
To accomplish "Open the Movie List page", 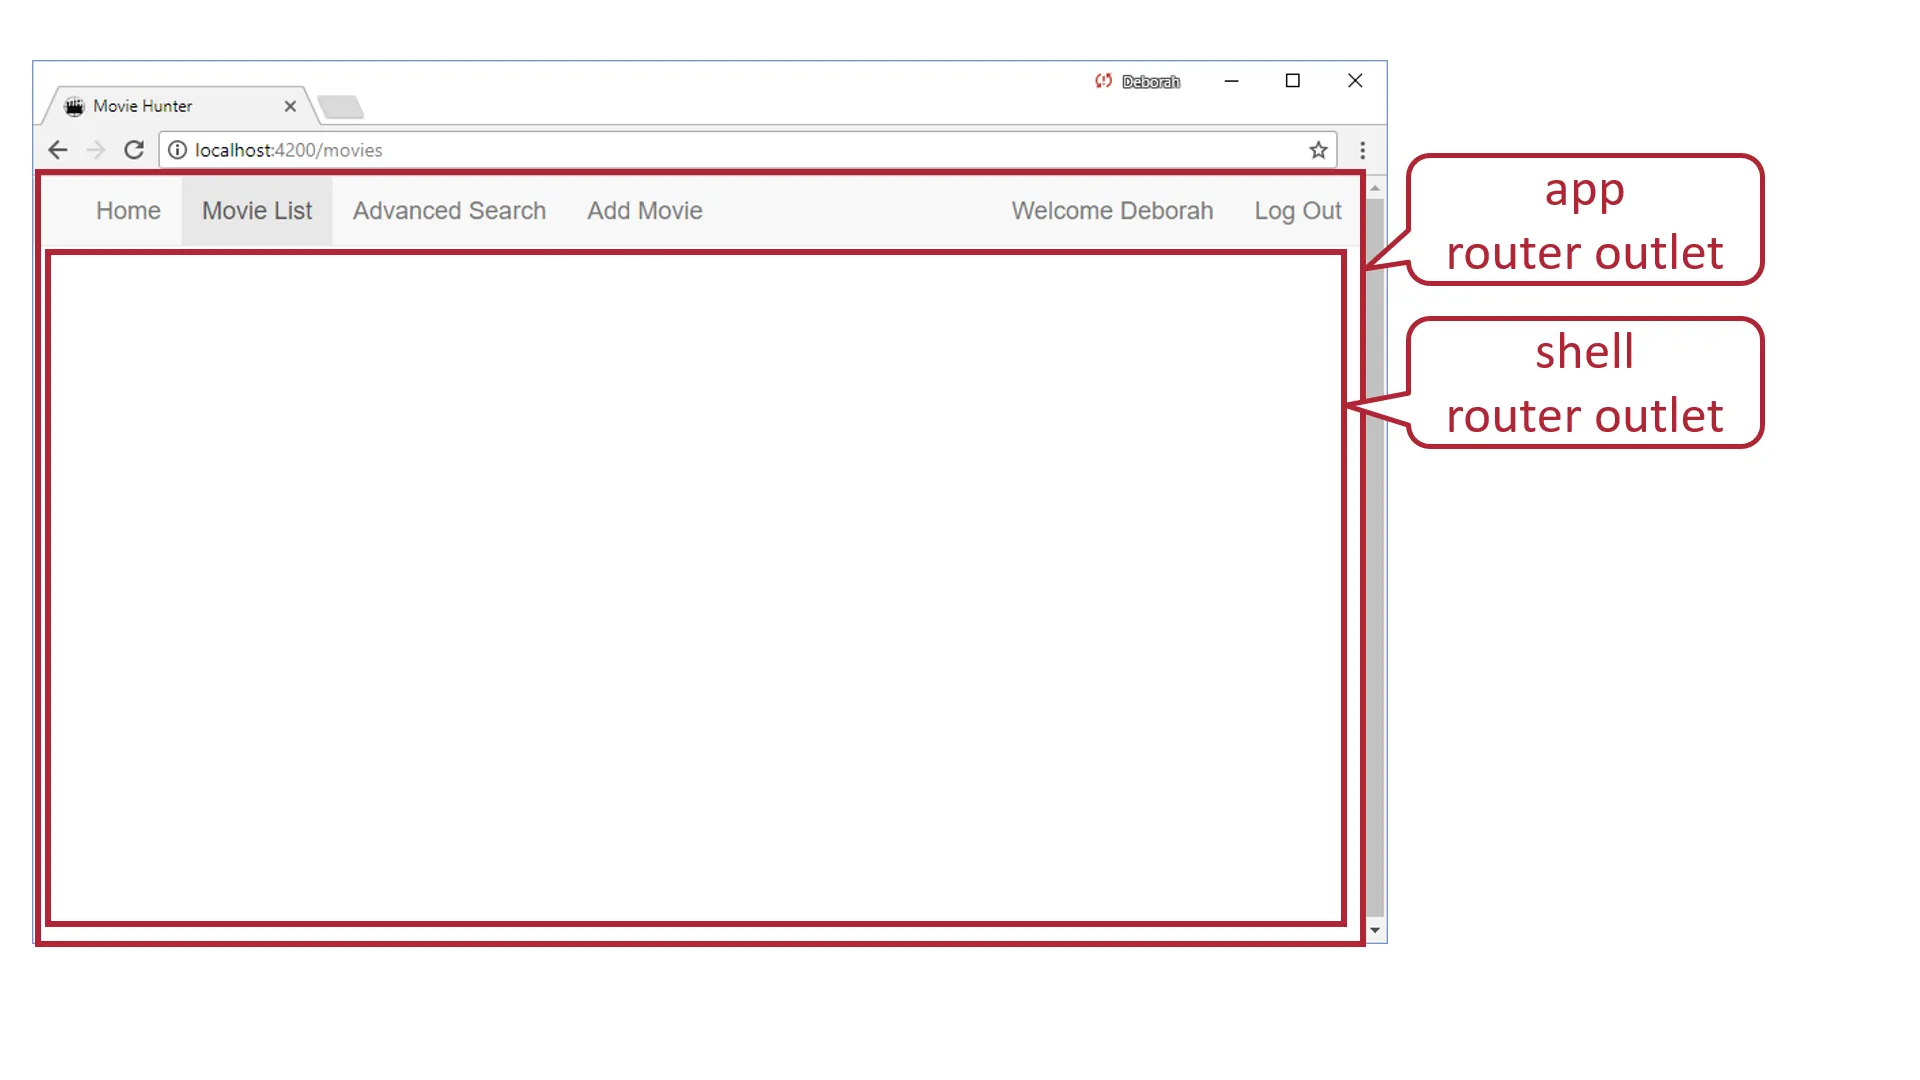I will click(257, 211).
